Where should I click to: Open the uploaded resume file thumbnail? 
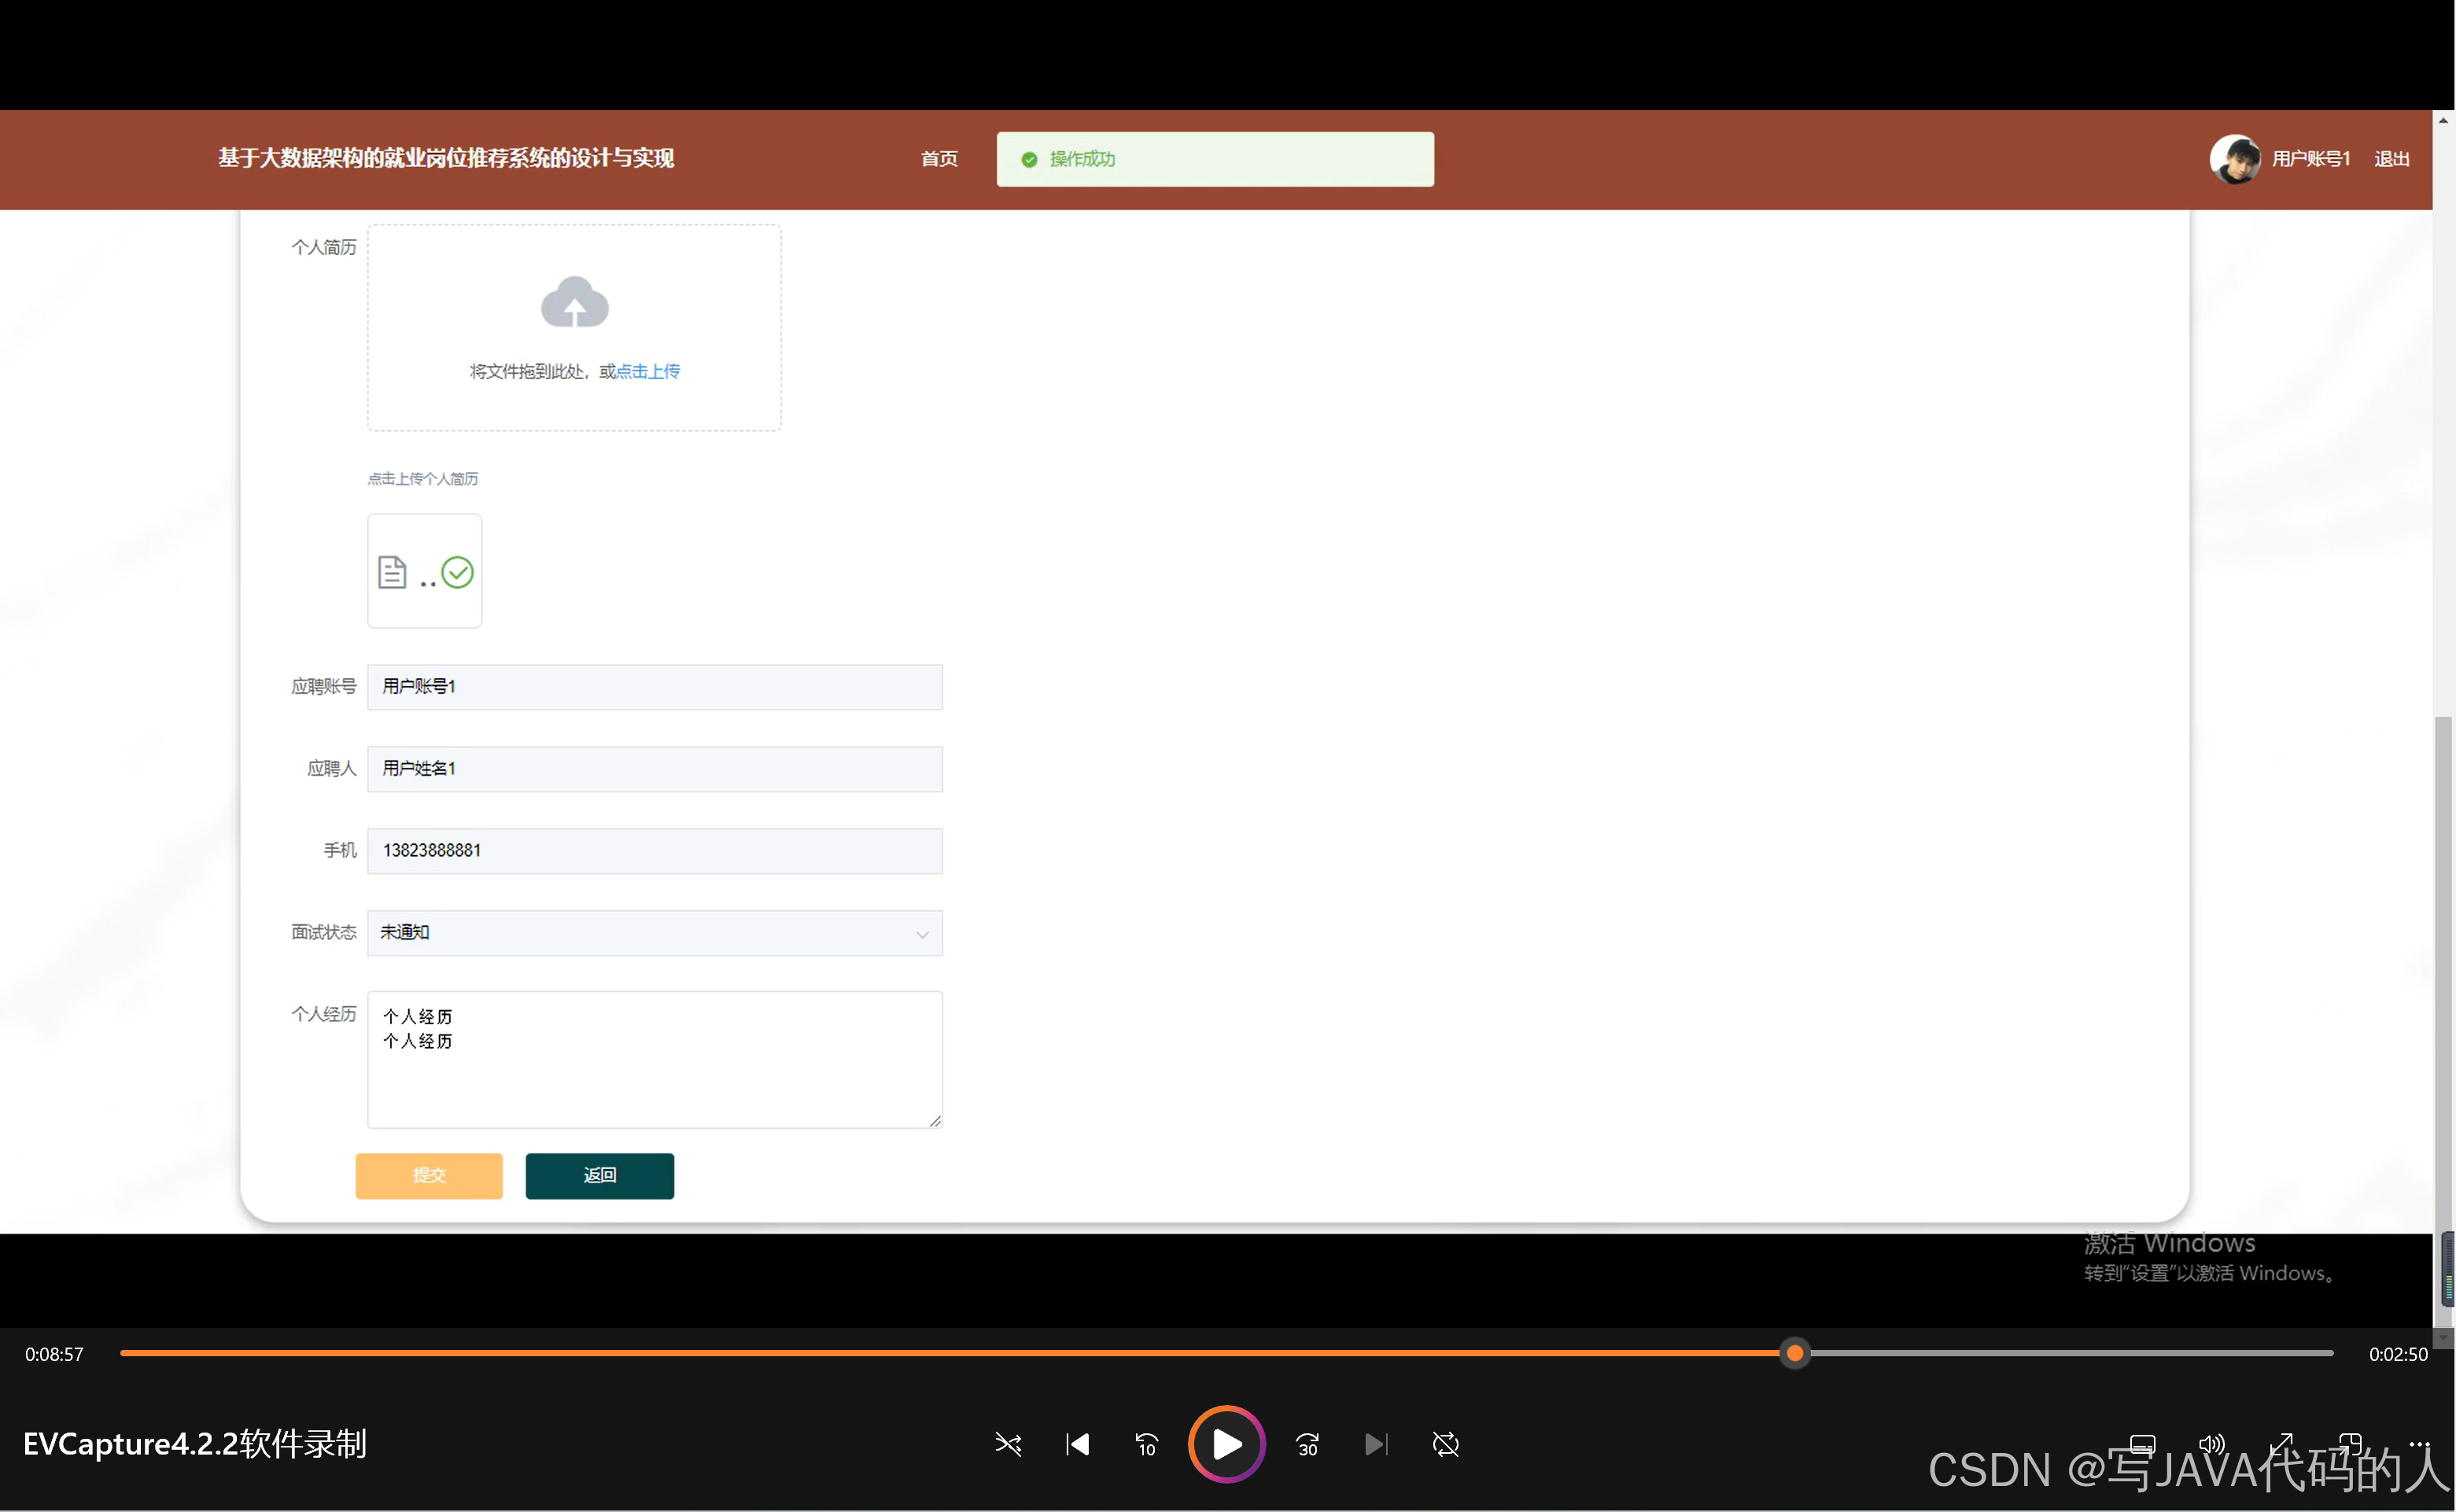425,571
